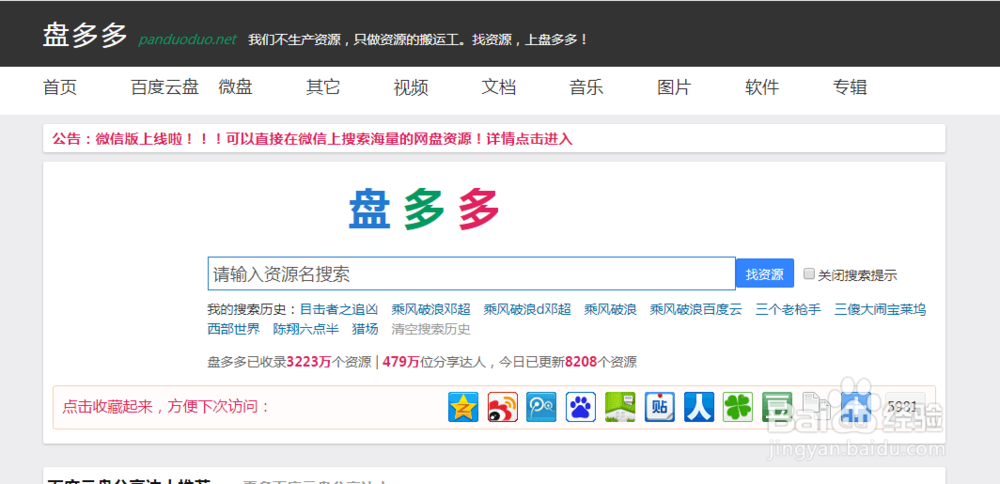Open 软件 navigation tab
1000x484 pixels.
click(762, 87)
